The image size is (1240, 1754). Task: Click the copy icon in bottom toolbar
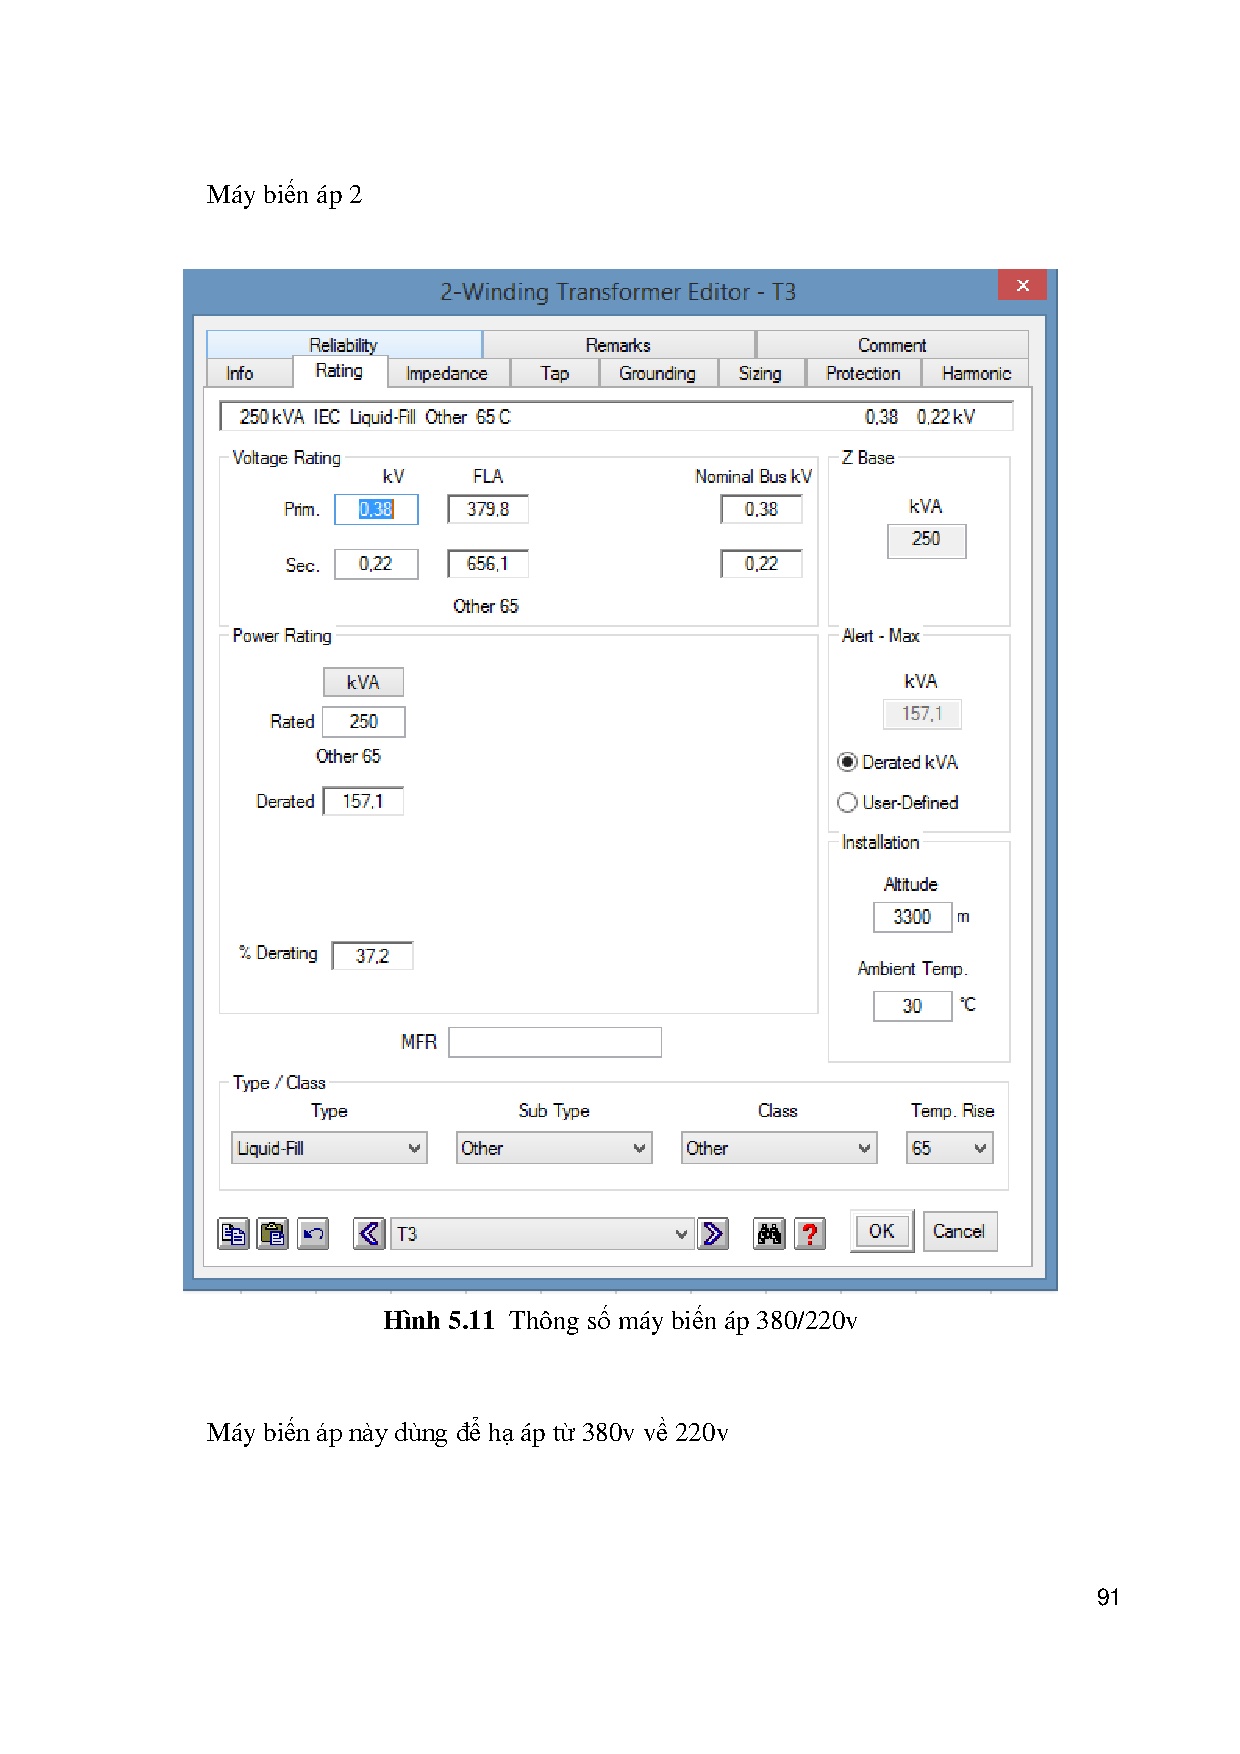click(x=233, y=1234)
